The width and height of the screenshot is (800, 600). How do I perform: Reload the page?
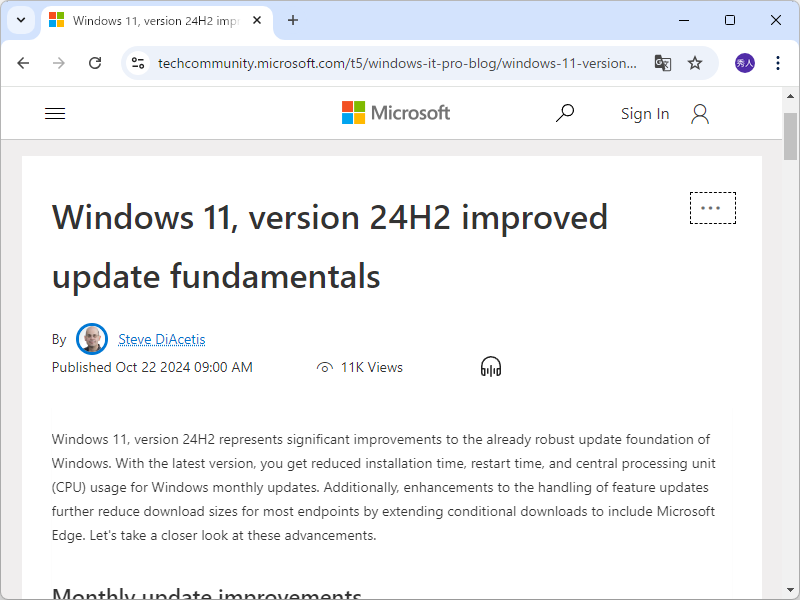click(95, 62)
